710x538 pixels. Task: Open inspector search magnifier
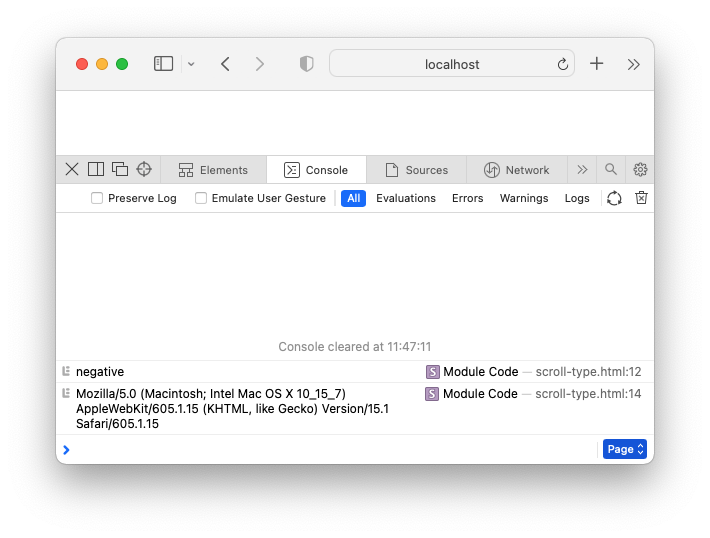coord(611,169)
